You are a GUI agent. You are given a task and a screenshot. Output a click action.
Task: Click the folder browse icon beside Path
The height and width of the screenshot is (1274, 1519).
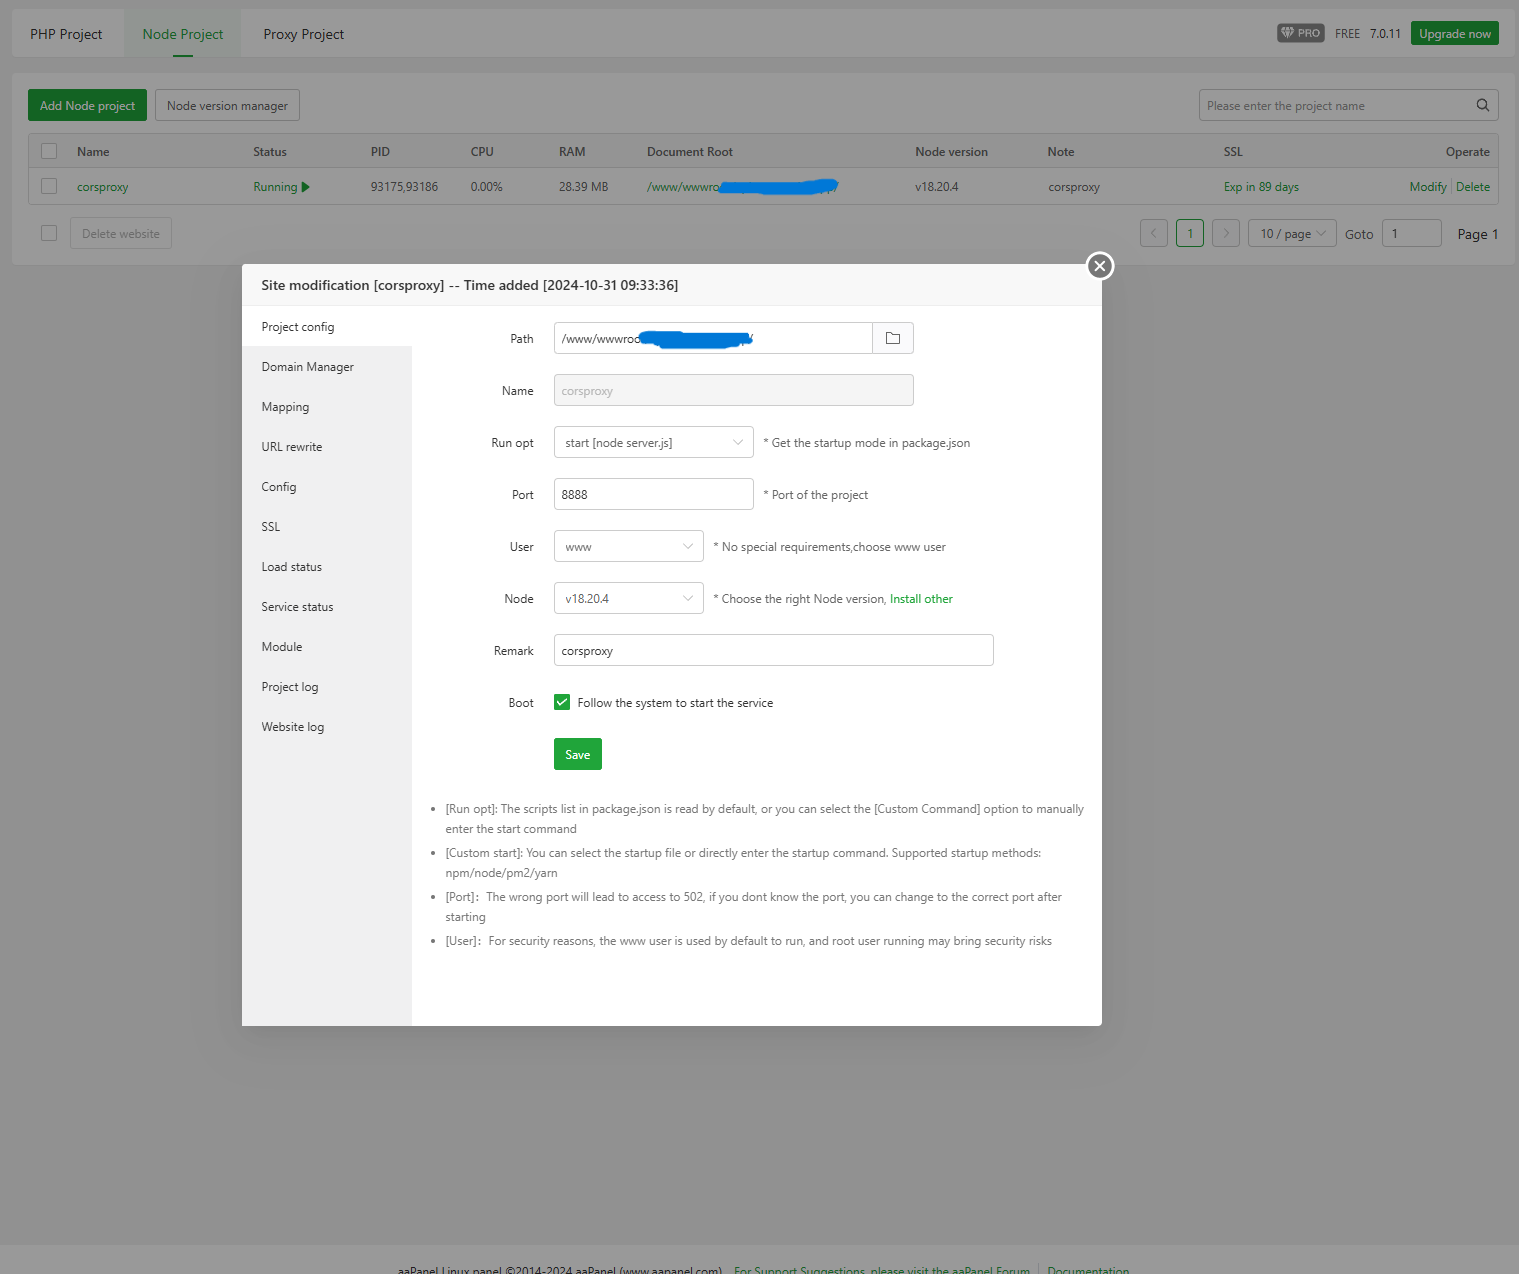[892, 338]
